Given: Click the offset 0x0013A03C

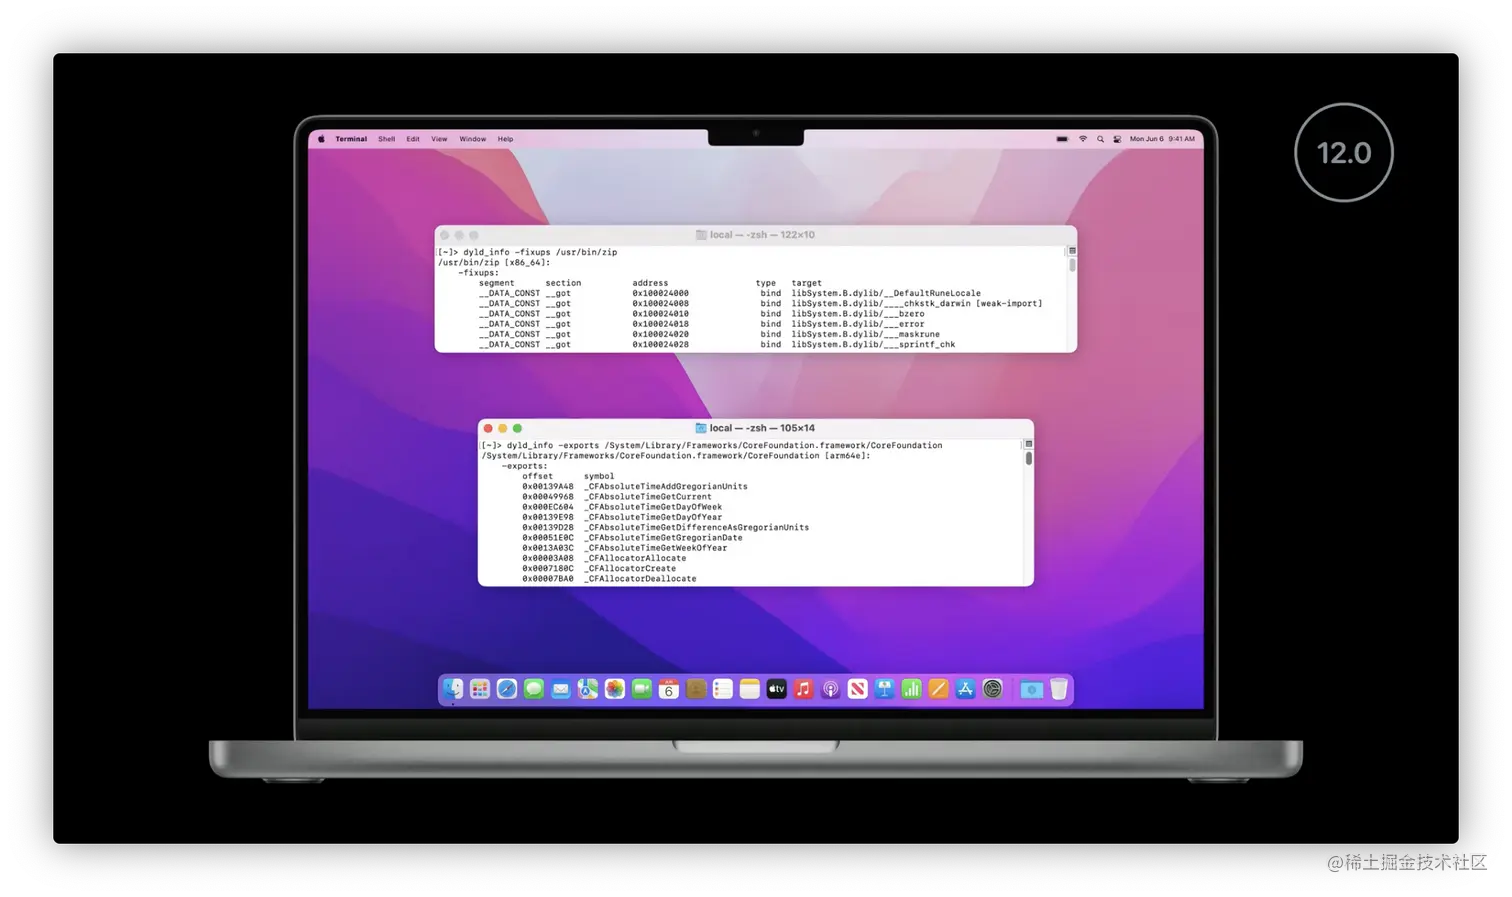Looking at the screenshot, I should (x=548, y=548).
